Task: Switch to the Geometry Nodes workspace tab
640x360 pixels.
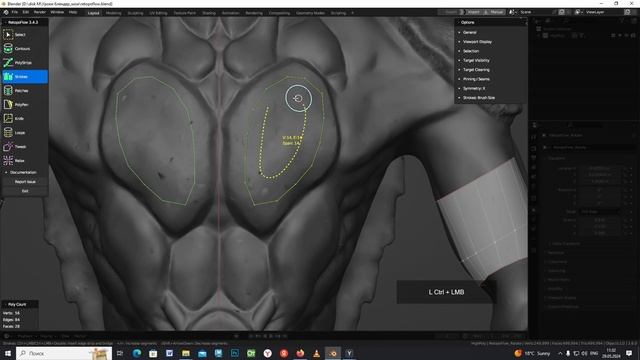Action: [x=310, y=13]
